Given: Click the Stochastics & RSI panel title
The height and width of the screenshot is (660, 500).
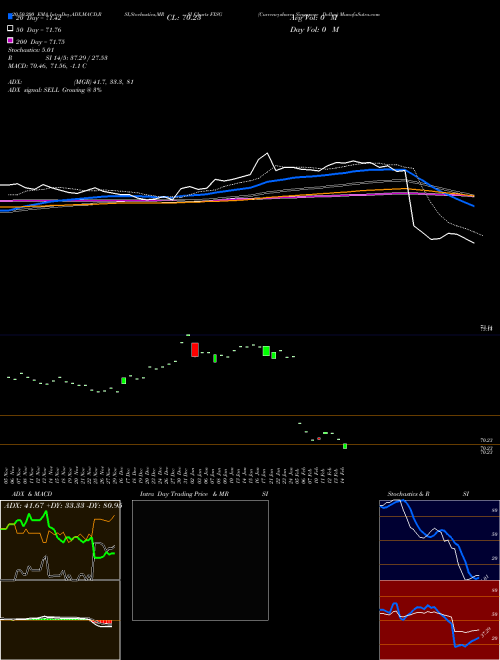Looking at the screenshot, I should coord(428,494).
